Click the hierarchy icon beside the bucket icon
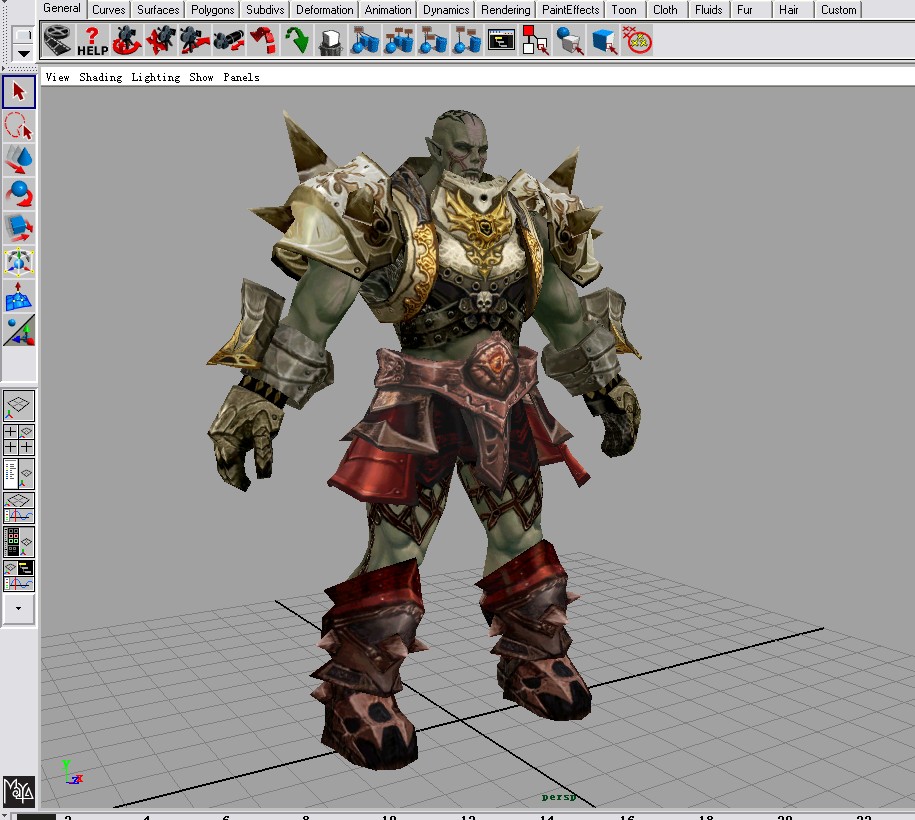The width and height of the screenshot is (915, 820). [365, 40]
